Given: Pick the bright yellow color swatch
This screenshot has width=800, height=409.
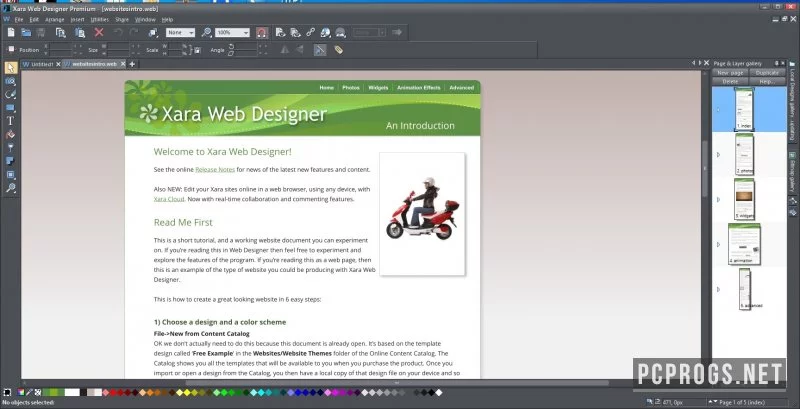Looking at the screenshot, I should (187, 392).
